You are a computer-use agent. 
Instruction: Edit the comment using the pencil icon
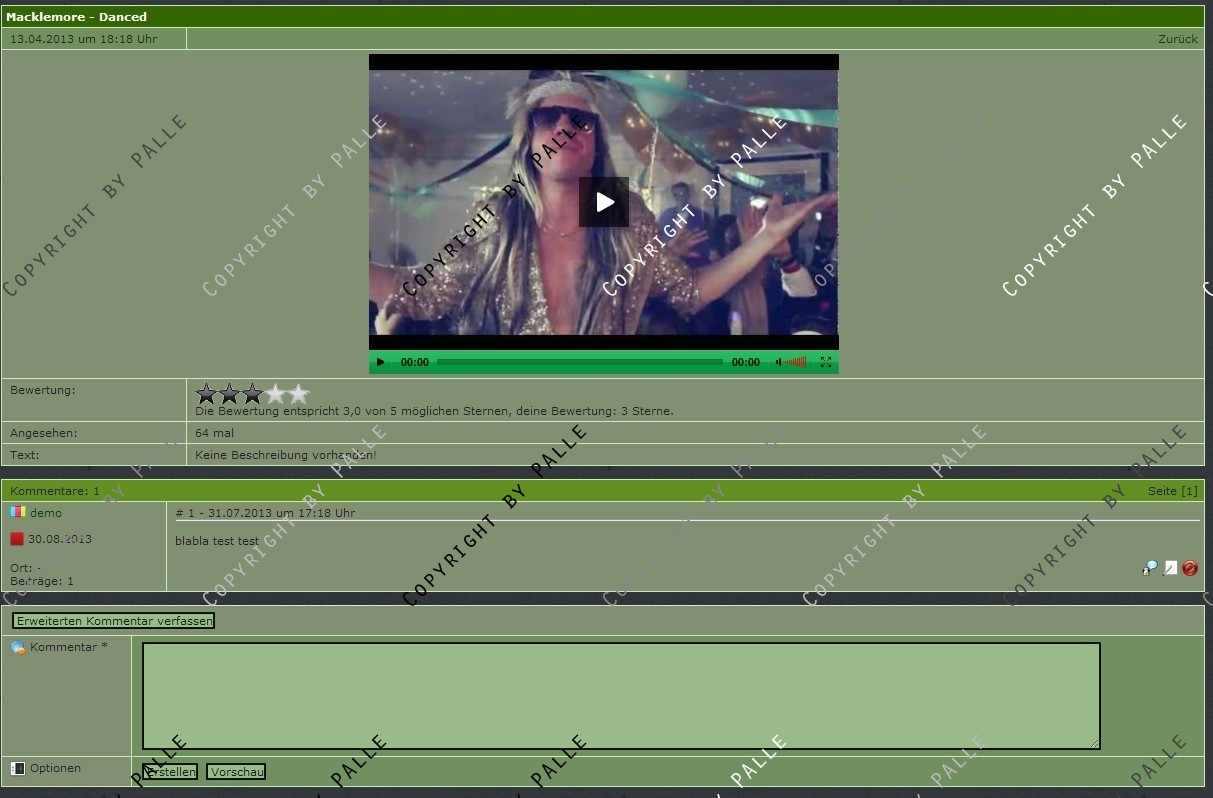(x=1170, y=568)
